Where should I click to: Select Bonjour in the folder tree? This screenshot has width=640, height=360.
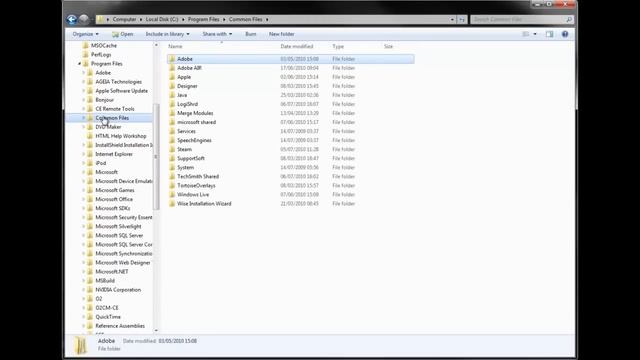click(104, 100)
